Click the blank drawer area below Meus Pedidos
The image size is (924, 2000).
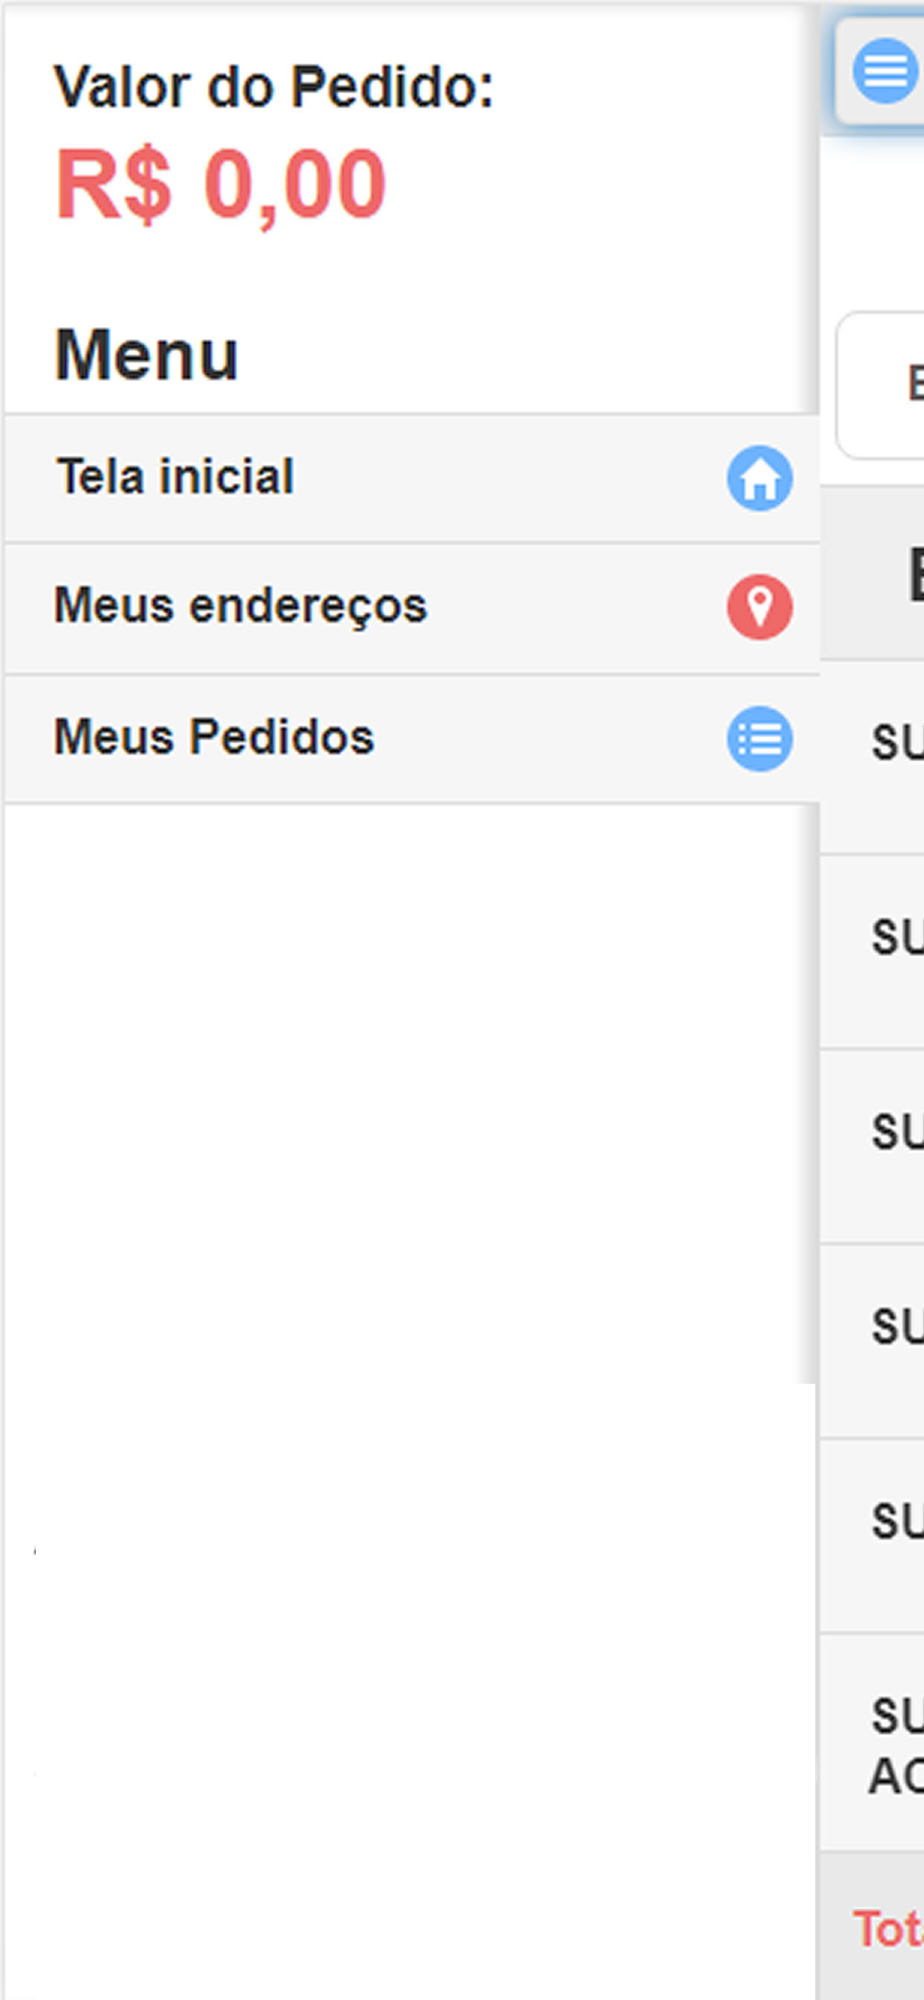click(410, 1400)
